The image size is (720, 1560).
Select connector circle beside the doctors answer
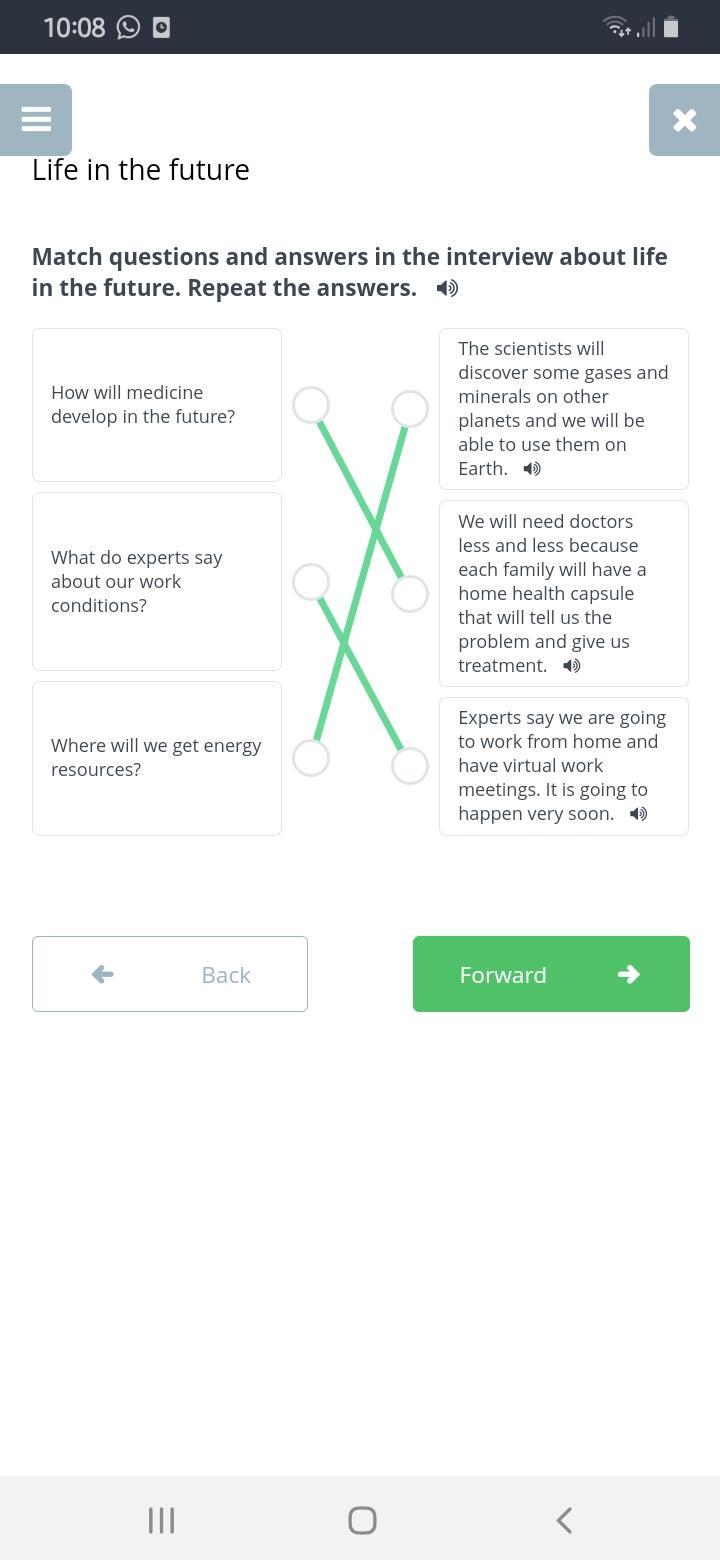click(x=410, y=594)
